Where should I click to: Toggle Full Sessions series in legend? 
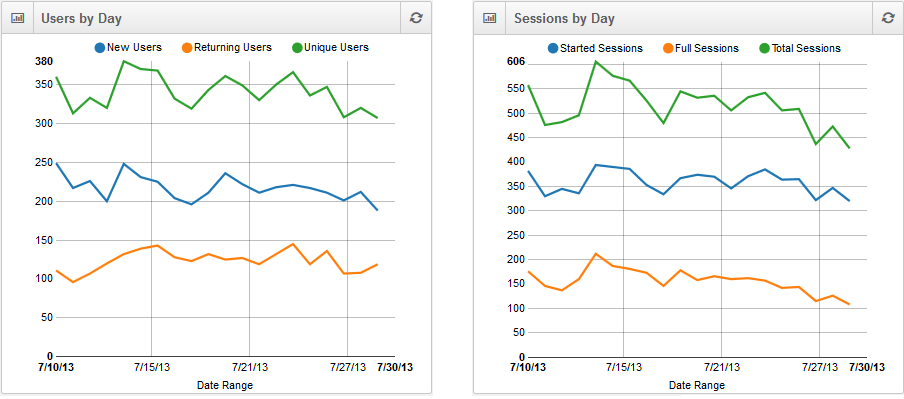[700, 49]
